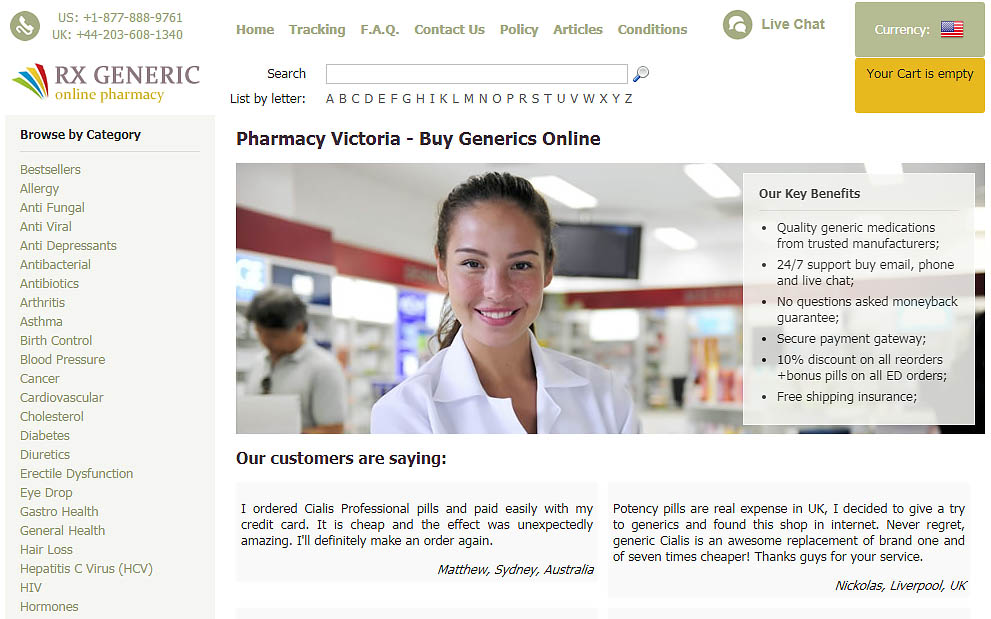Open the Tracking menu item

point(317,30)
